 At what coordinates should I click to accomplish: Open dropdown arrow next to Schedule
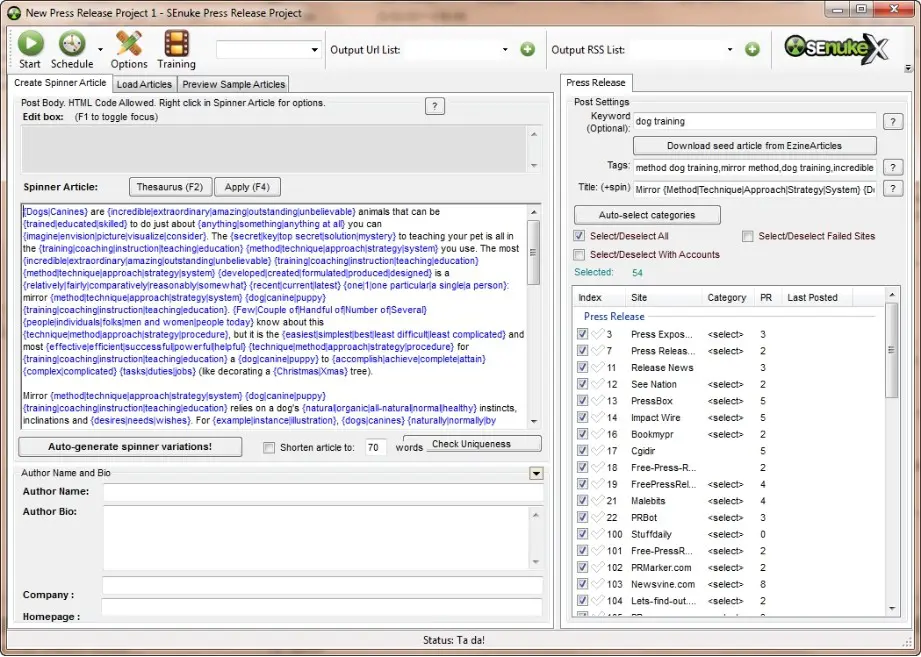tap(100, 50)
